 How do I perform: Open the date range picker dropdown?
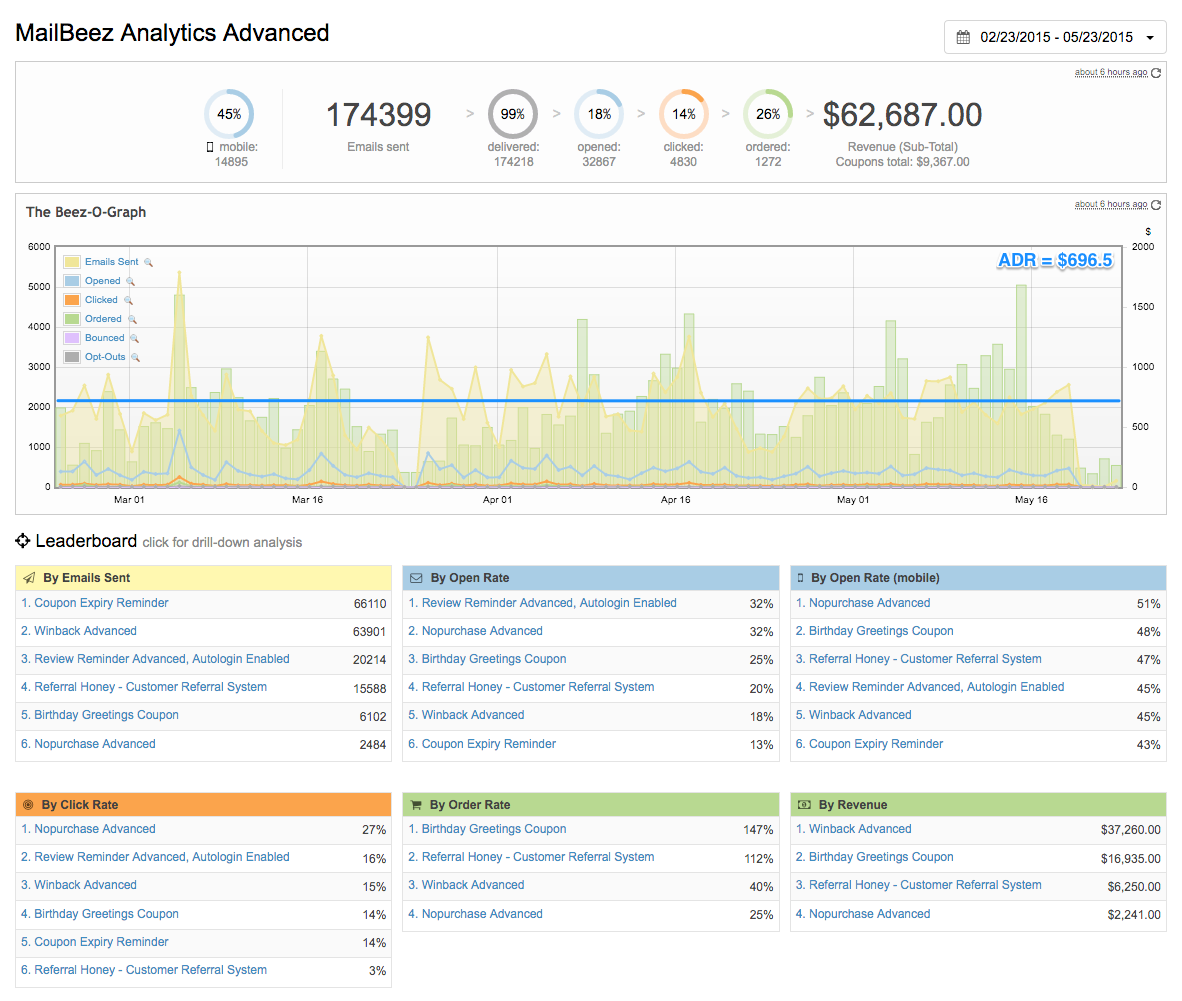[x=1055, y=37]
